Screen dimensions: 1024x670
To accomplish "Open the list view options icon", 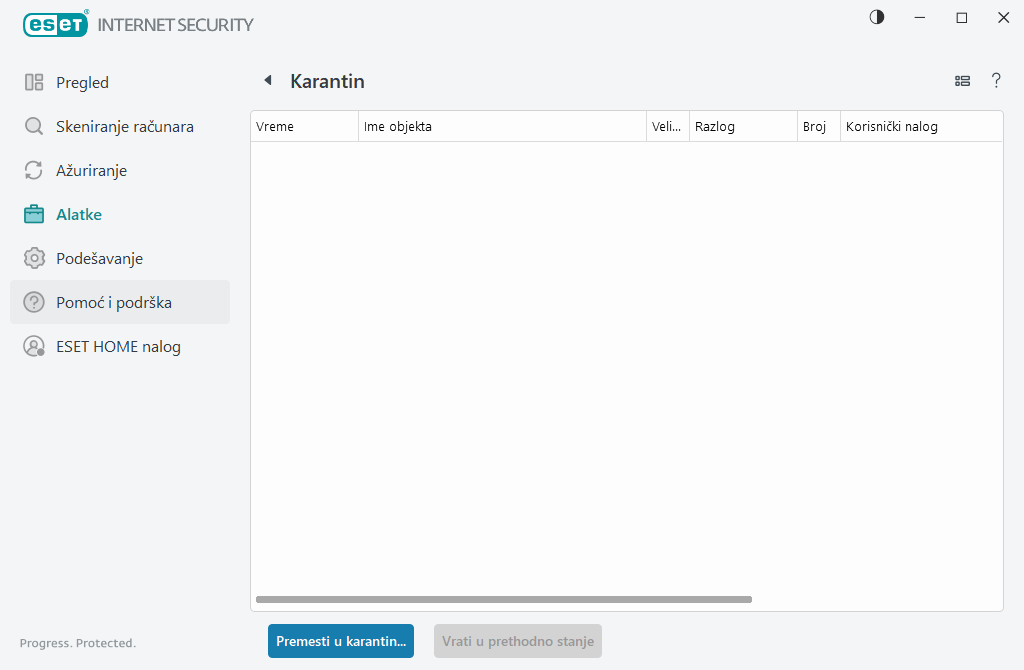I will coord(963,81).
